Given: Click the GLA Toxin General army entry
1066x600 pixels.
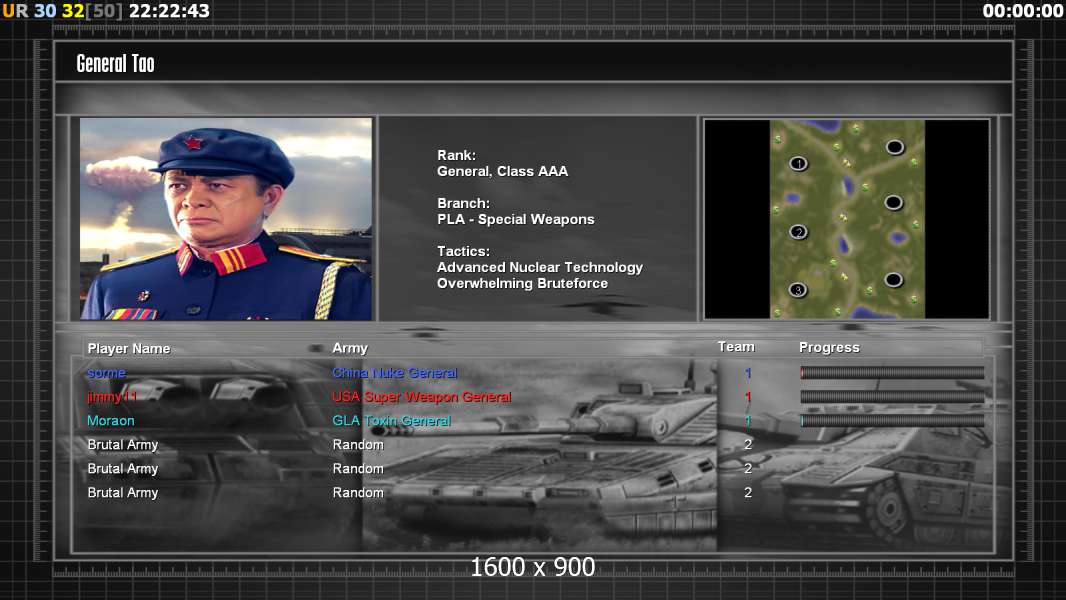Looking at the screenshot, I should coord(391,421).
